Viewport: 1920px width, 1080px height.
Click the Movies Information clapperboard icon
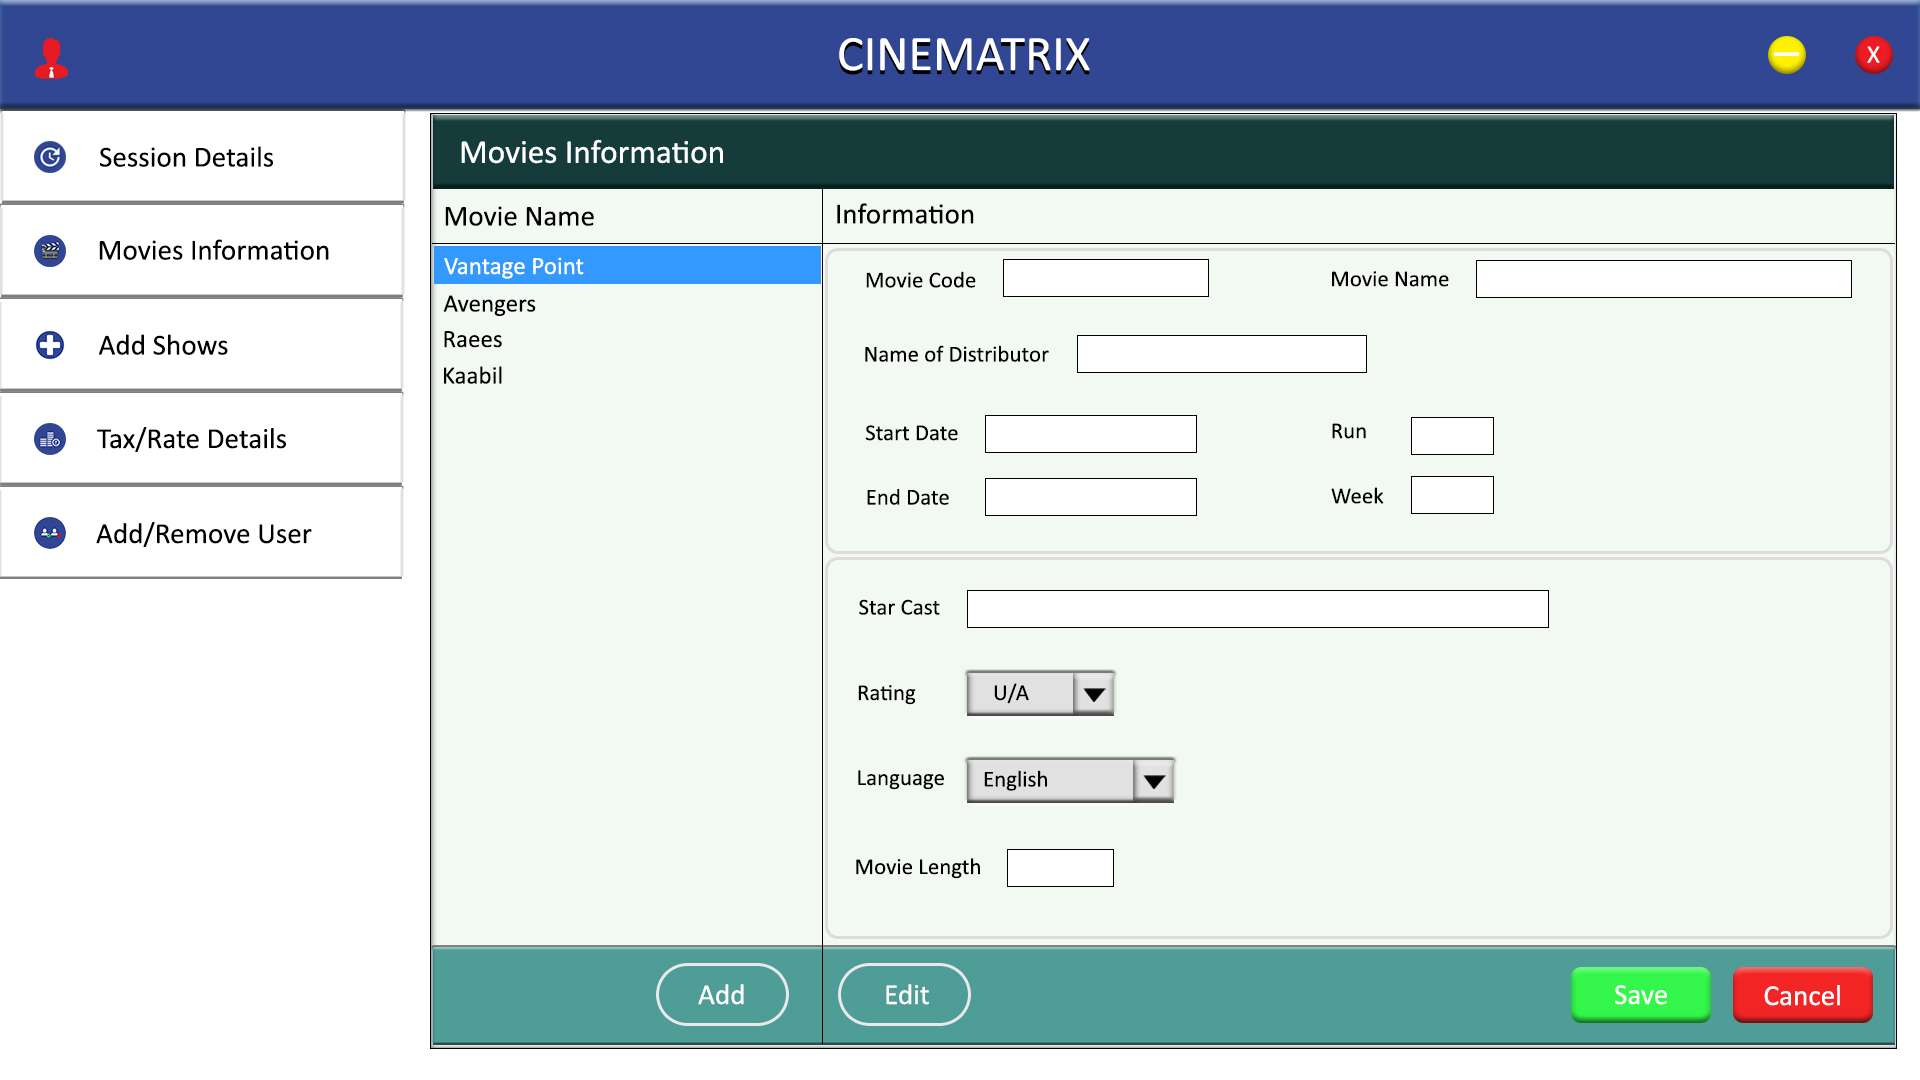pos(50,250)
